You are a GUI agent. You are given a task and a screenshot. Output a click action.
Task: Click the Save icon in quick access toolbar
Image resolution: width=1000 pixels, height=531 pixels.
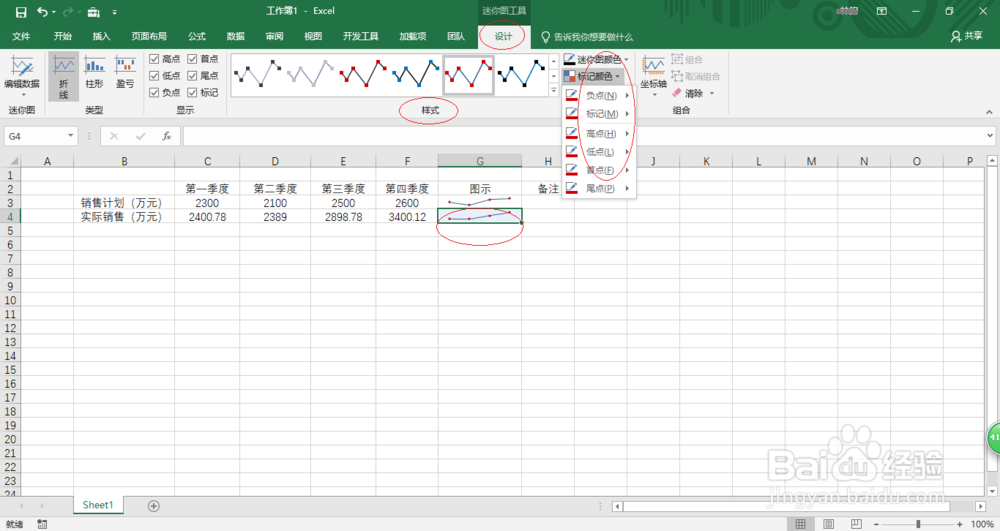[x=21, y=12]
